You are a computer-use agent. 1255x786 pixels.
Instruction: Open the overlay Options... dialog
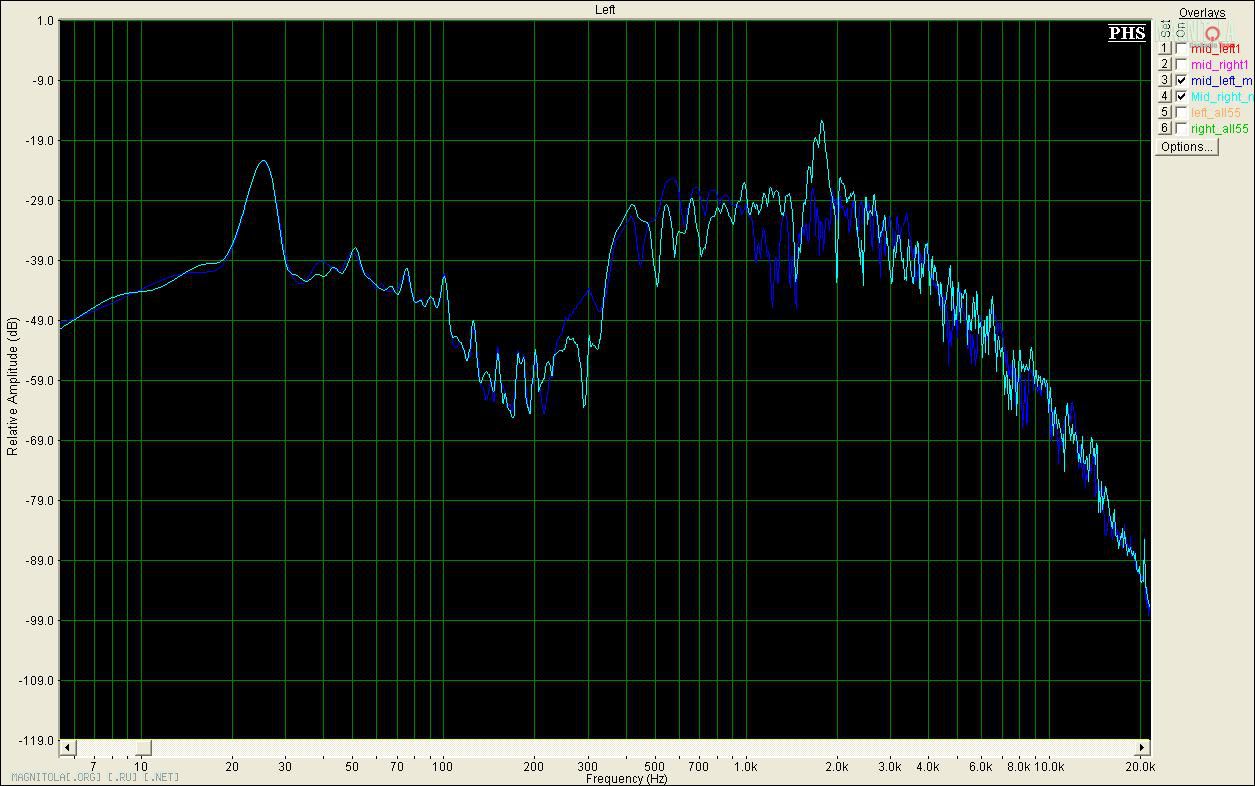coord(1186,146)
